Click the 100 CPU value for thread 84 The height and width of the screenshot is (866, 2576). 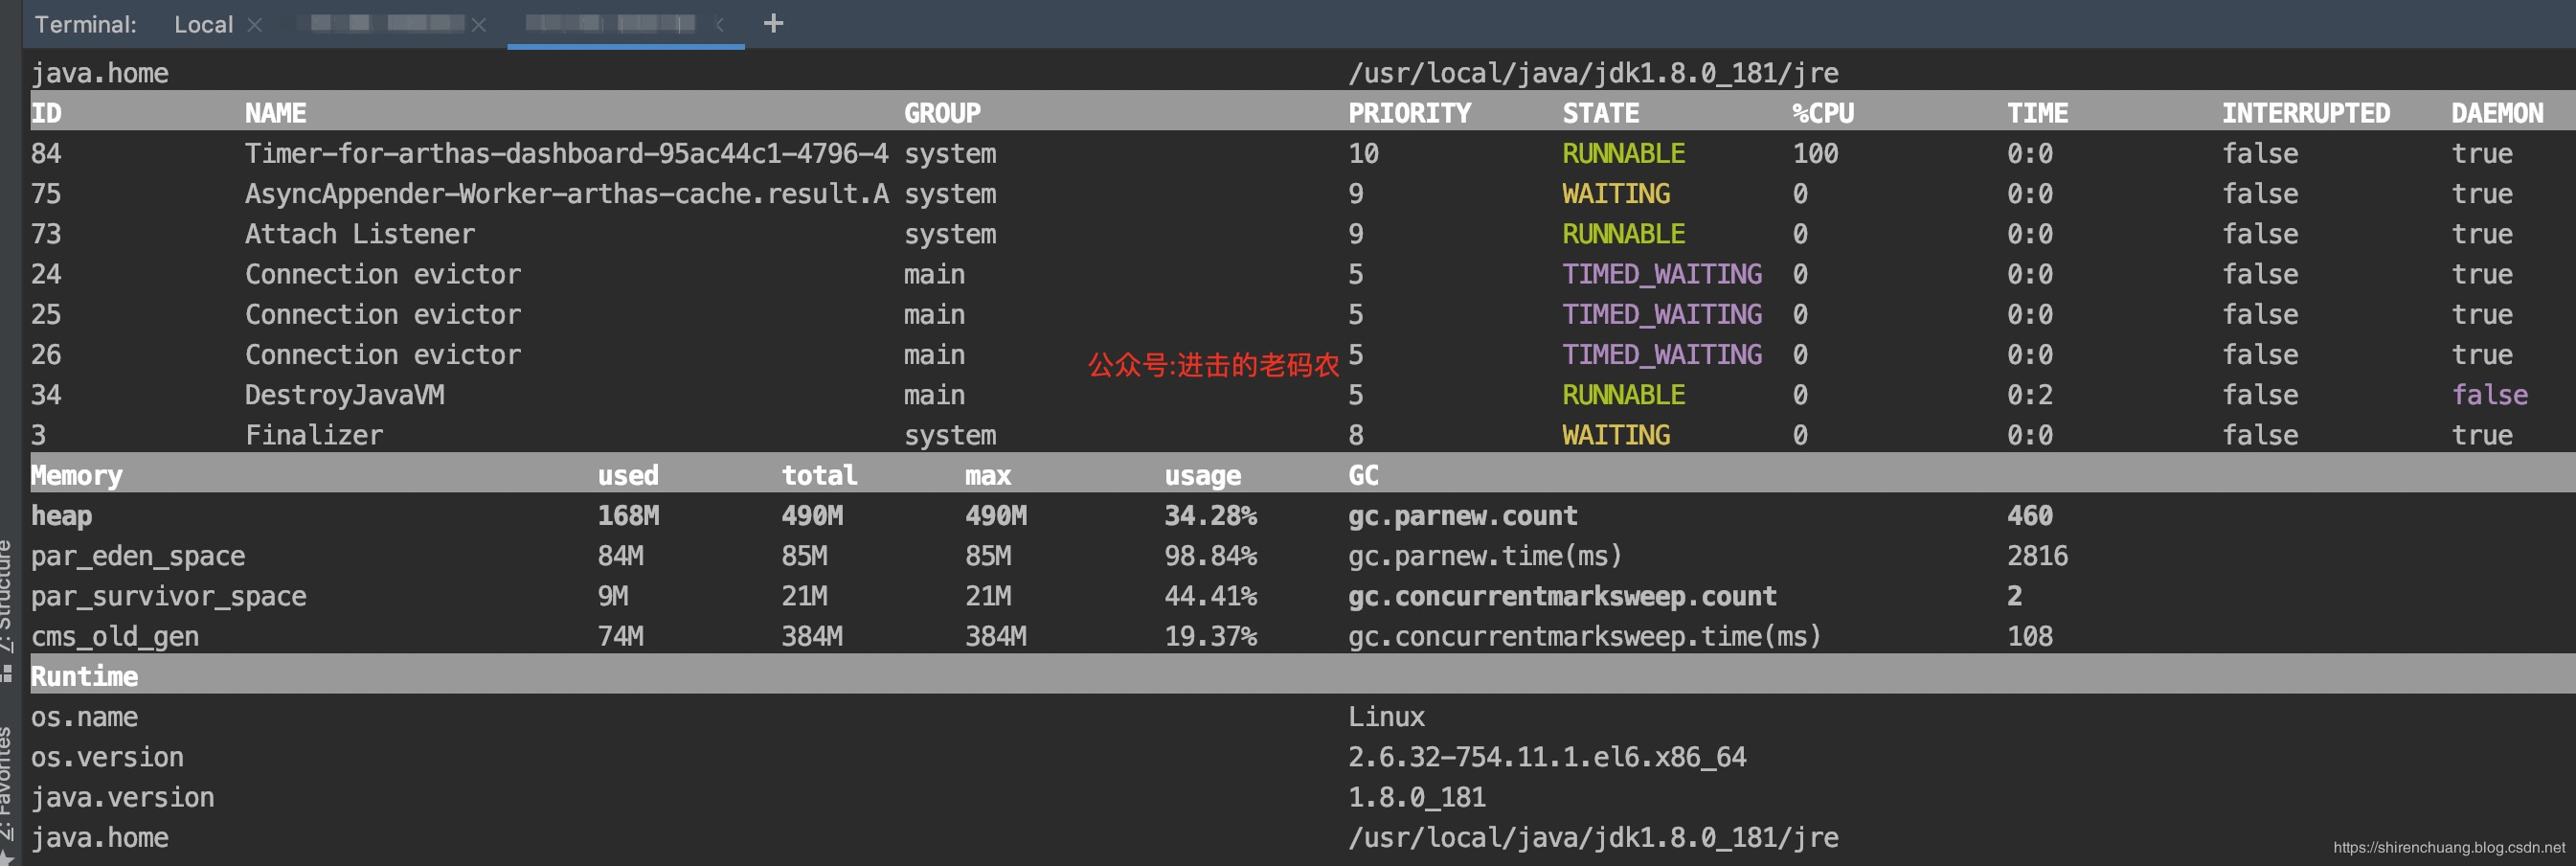tap(1815, 153)
